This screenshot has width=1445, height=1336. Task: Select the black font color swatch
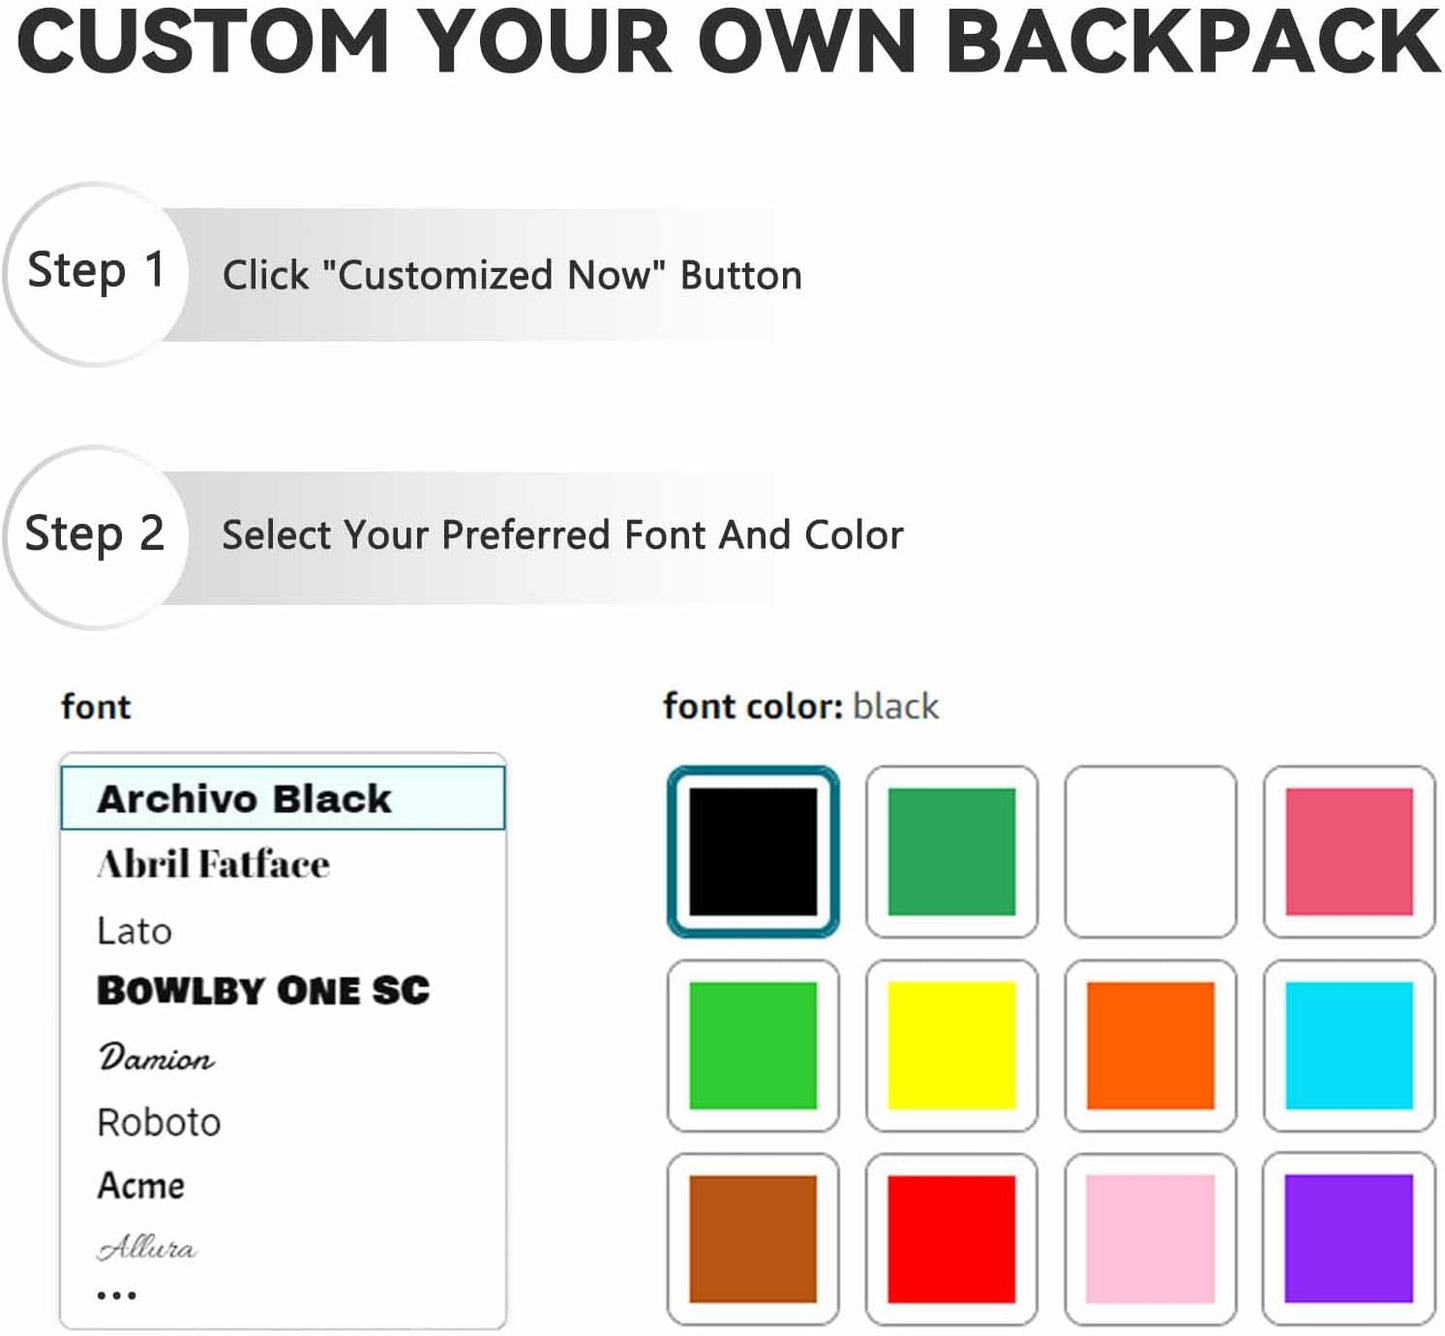pos(753,851)
